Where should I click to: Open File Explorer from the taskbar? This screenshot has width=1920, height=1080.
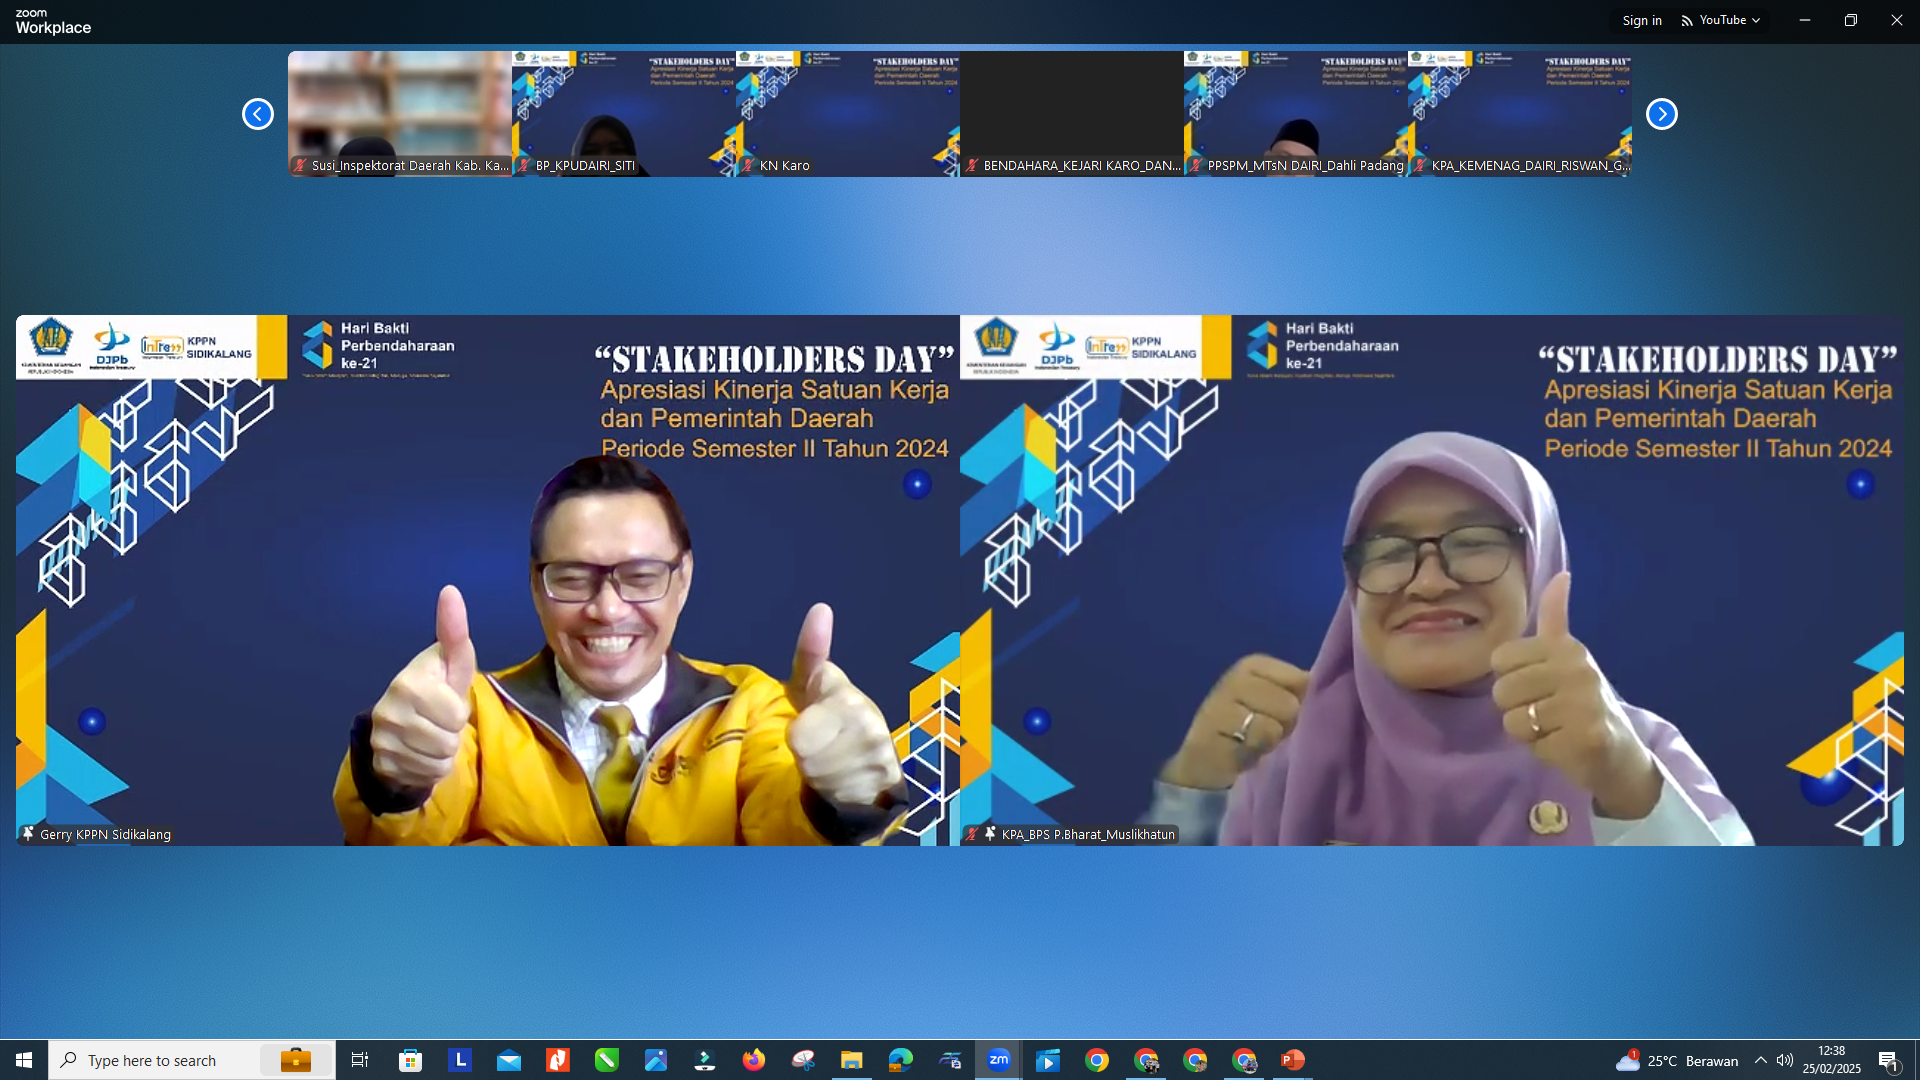click(851, 1060)
